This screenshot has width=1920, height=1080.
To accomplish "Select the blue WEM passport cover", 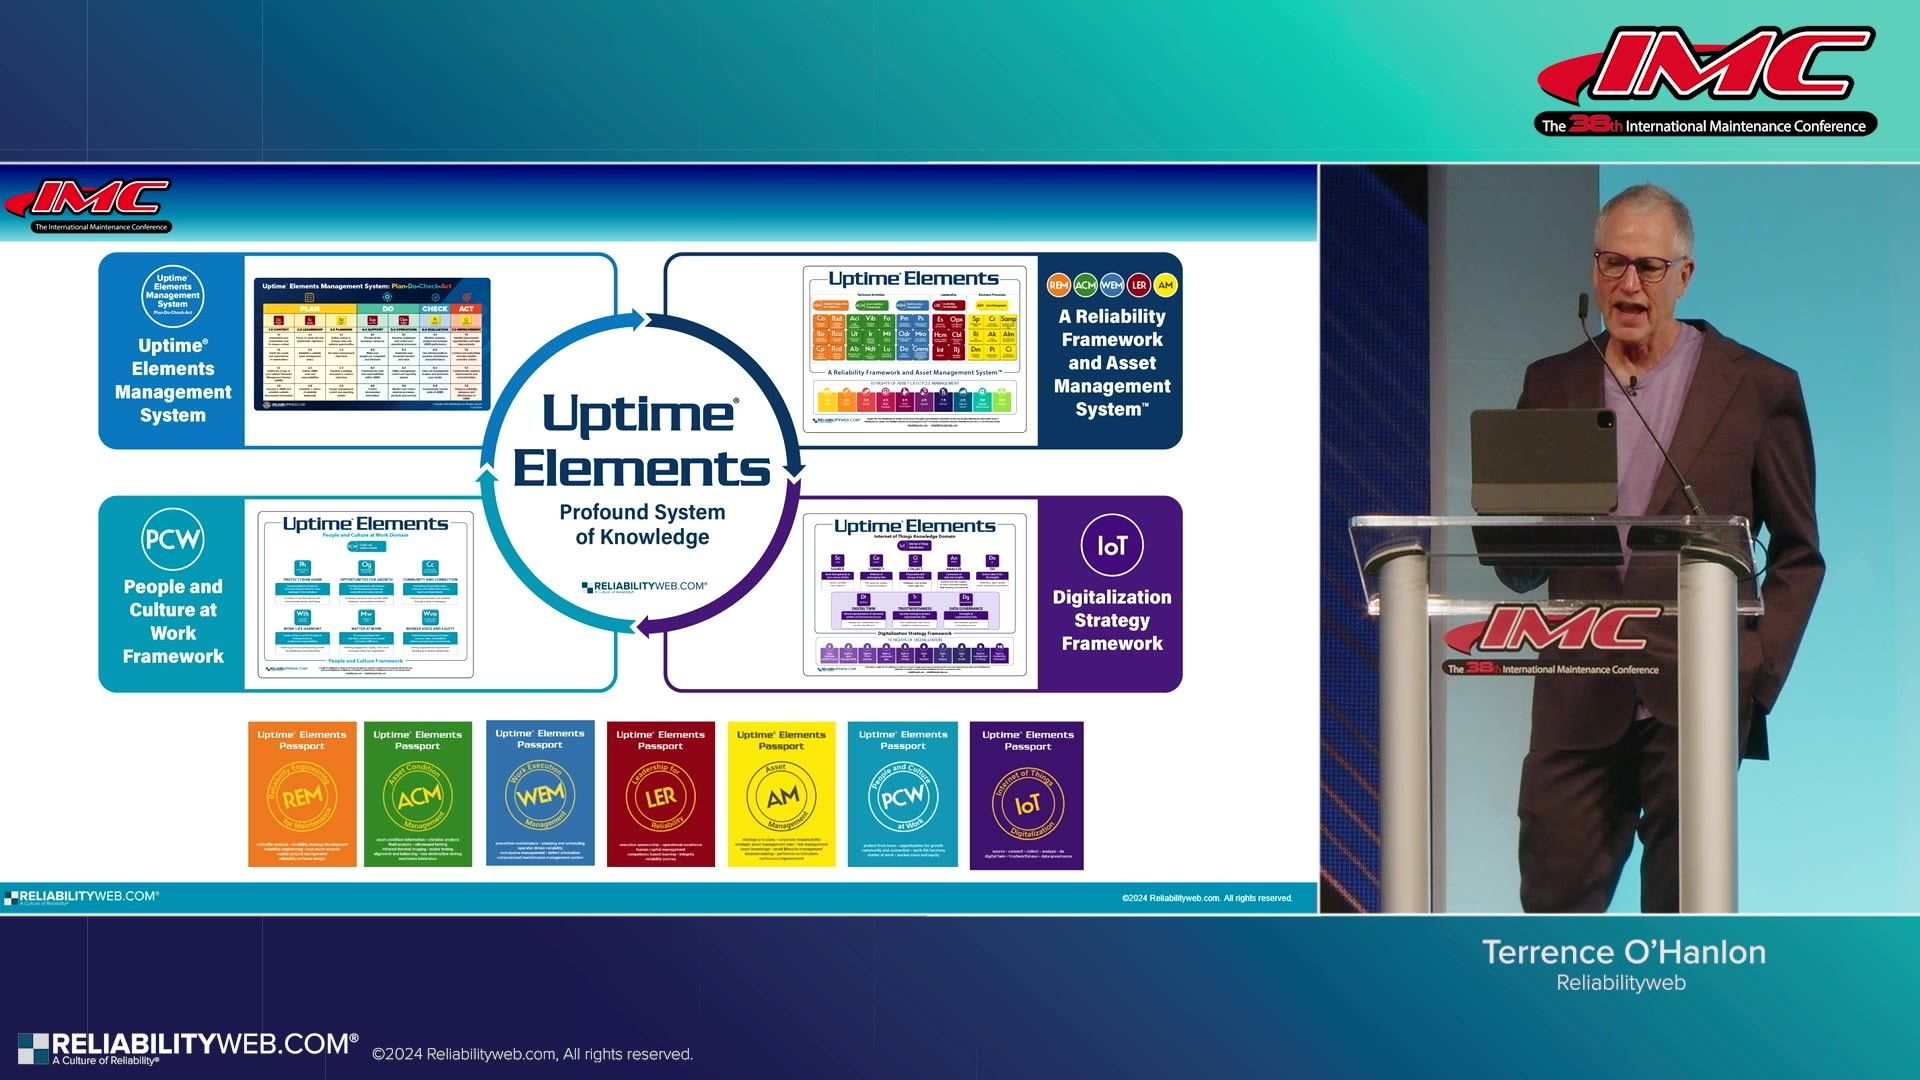I will coord(540,793).
